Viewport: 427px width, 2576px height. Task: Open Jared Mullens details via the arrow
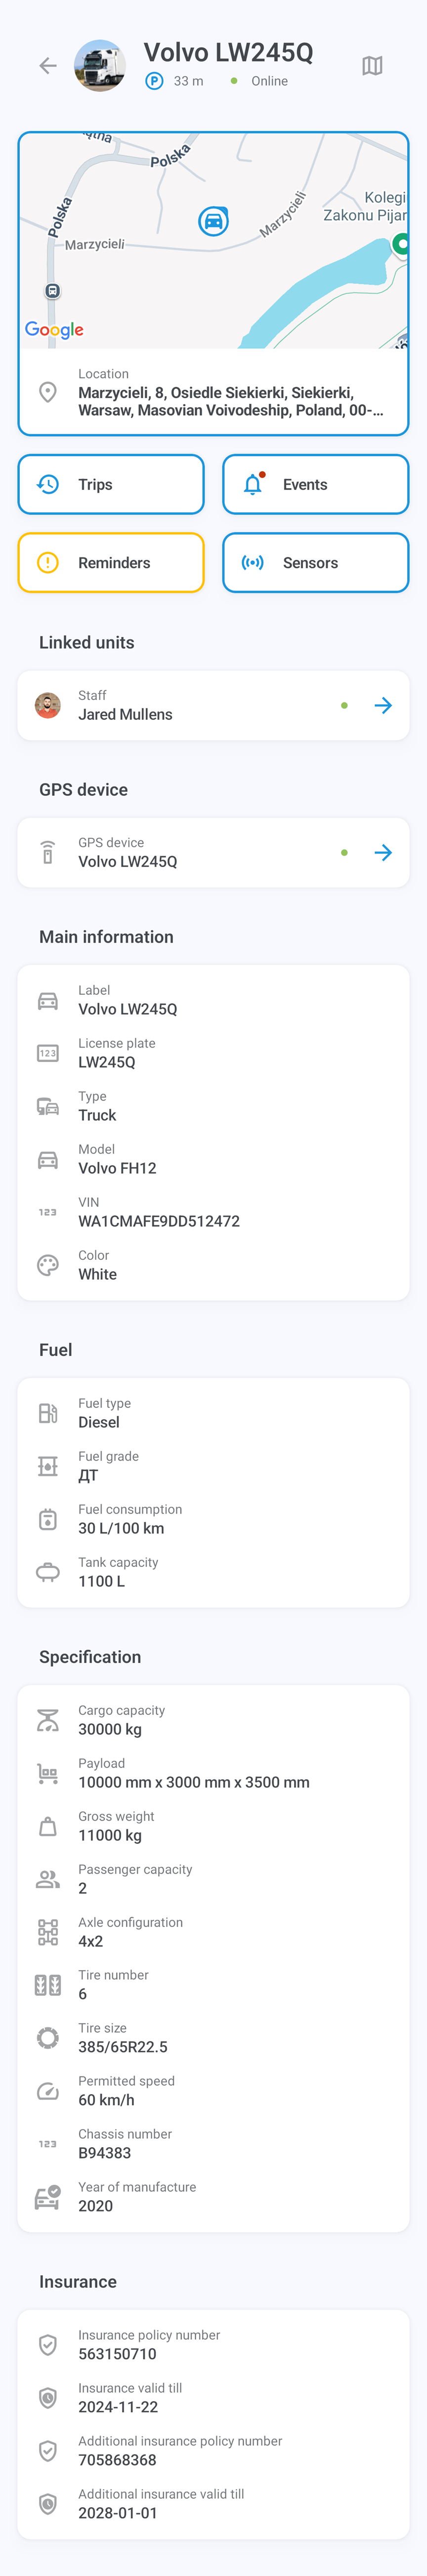(384, 705)
